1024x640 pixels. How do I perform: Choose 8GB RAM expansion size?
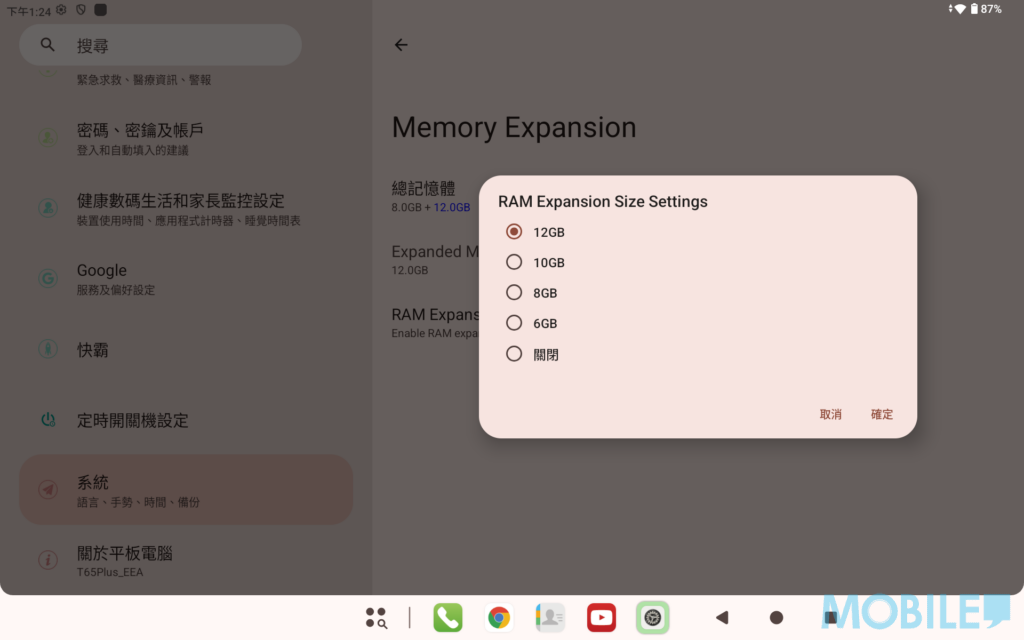point(514,293)
